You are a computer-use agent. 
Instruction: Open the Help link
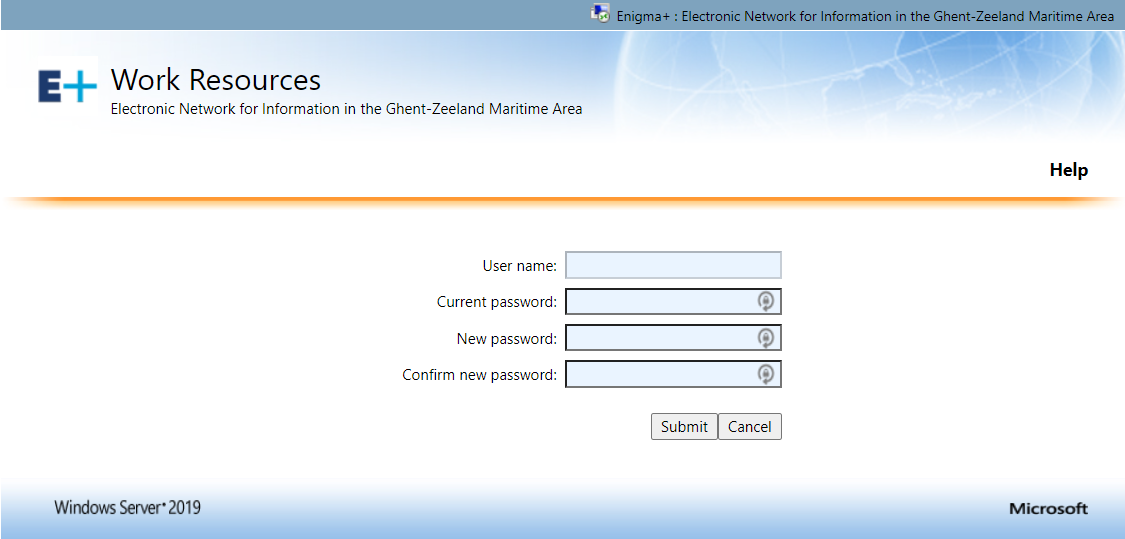[1068, 170]
